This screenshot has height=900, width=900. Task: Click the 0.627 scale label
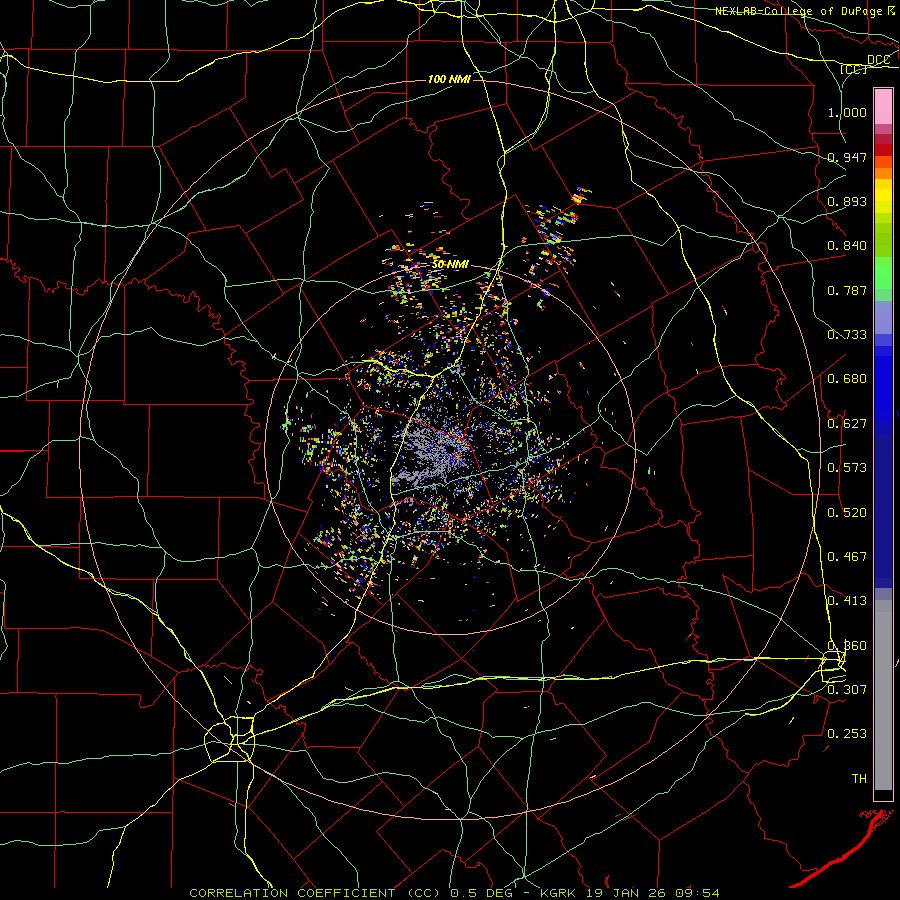(x=847, y=424)
